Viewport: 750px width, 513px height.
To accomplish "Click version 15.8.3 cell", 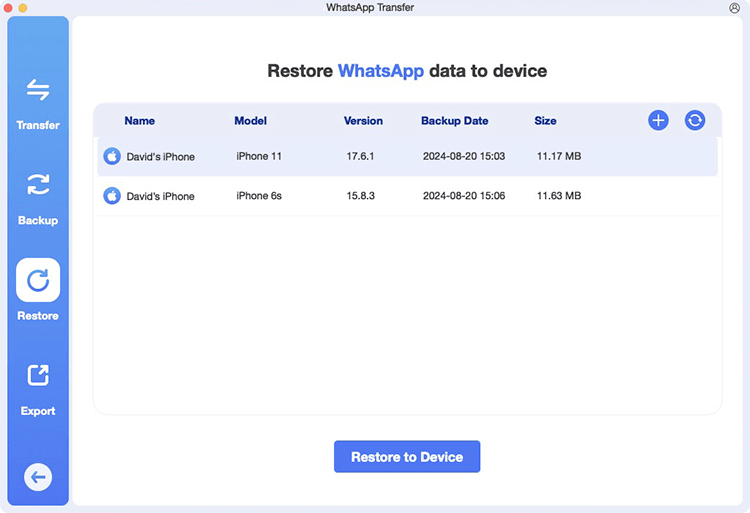I will 361,196.
